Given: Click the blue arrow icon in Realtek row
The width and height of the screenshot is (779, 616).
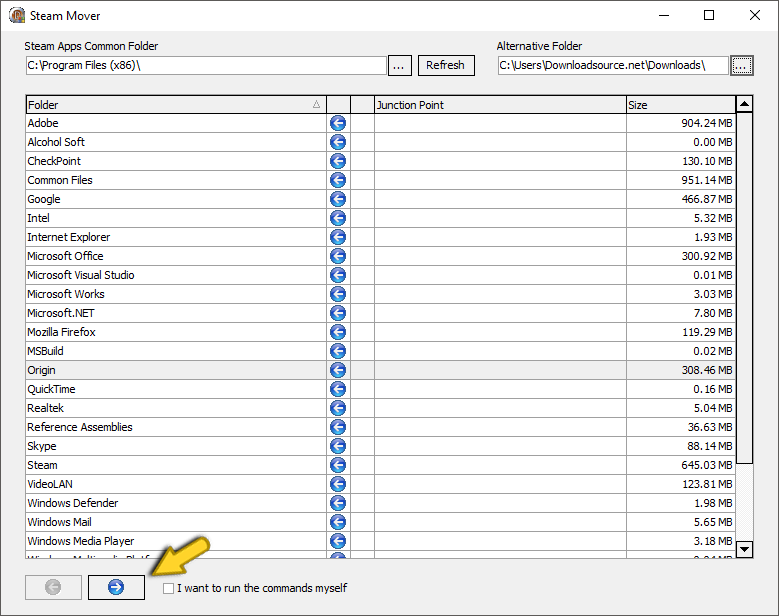Looking at the screenshot, I should (338, 408).
